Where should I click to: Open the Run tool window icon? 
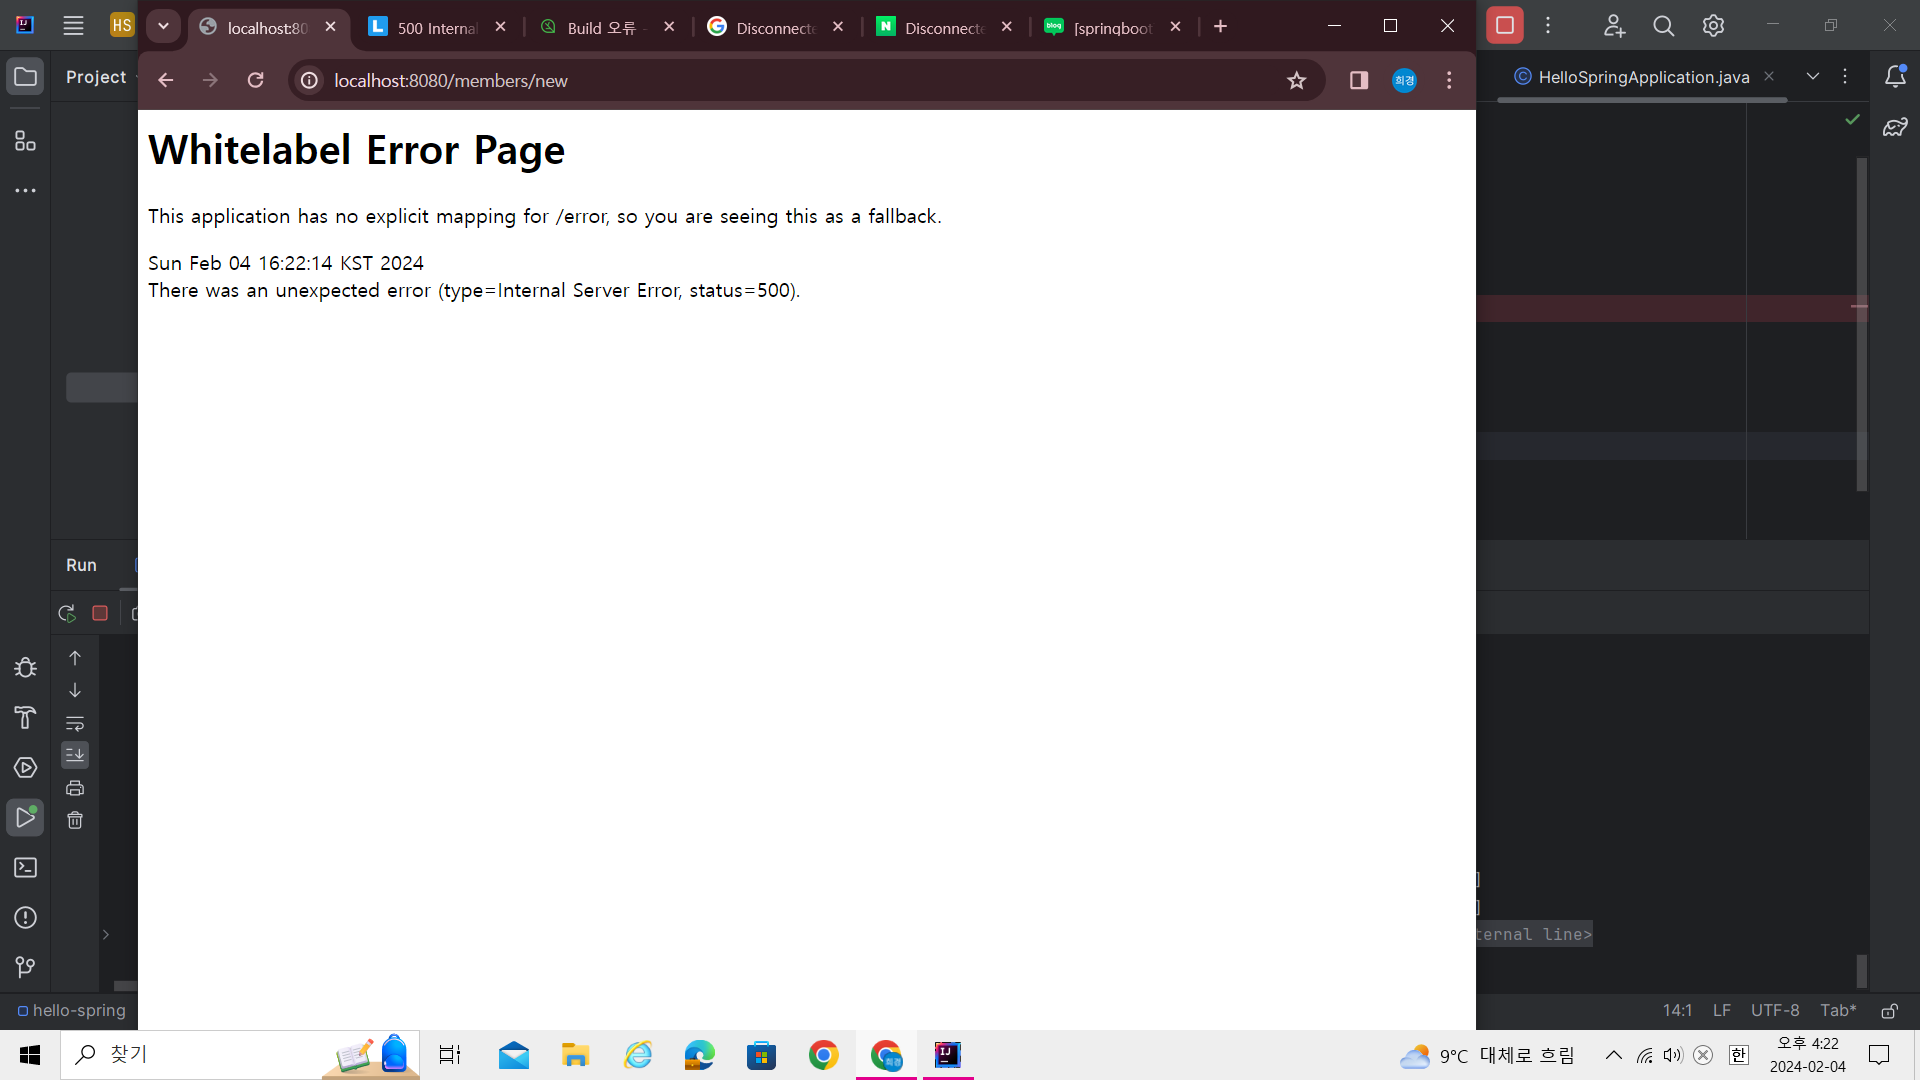tap(25, 817)
